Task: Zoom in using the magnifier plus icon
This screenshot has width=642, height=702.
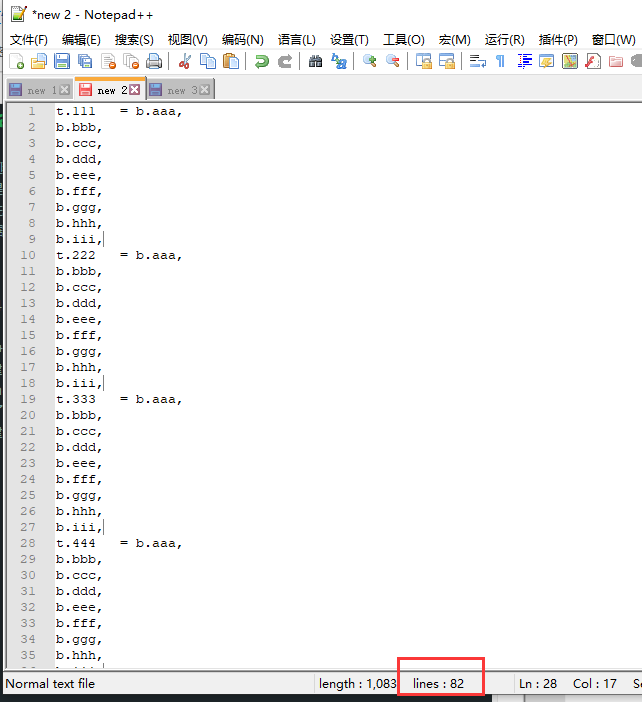Action: 369,61
